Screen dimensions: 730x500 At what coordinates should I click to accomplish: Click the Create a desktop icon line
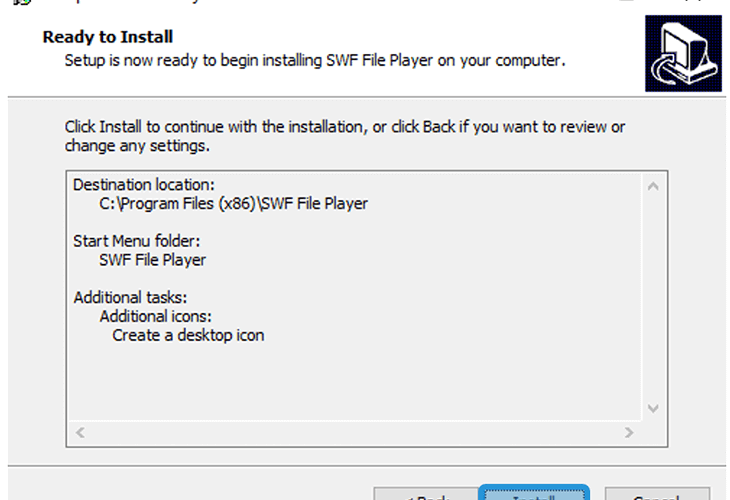[x=188, y=336]
